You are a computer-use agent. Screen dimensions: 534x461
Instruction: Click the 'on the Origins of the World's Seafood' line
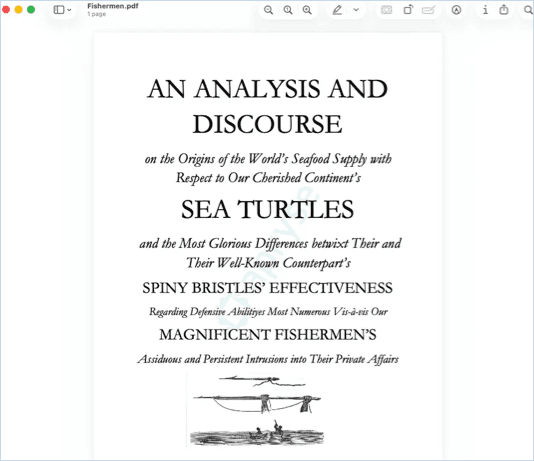(268, 159)
